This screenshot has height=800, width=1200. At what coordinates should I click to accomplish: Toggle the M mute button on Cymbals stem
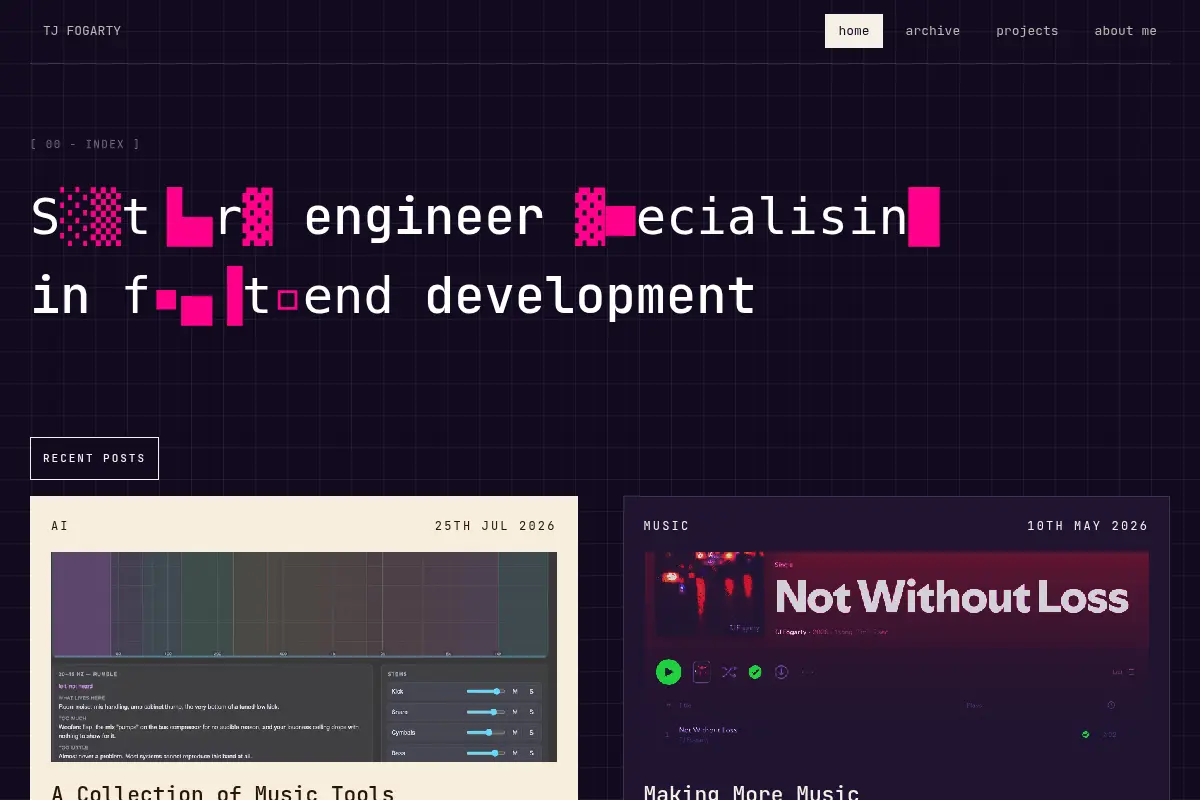pos(515,732)
